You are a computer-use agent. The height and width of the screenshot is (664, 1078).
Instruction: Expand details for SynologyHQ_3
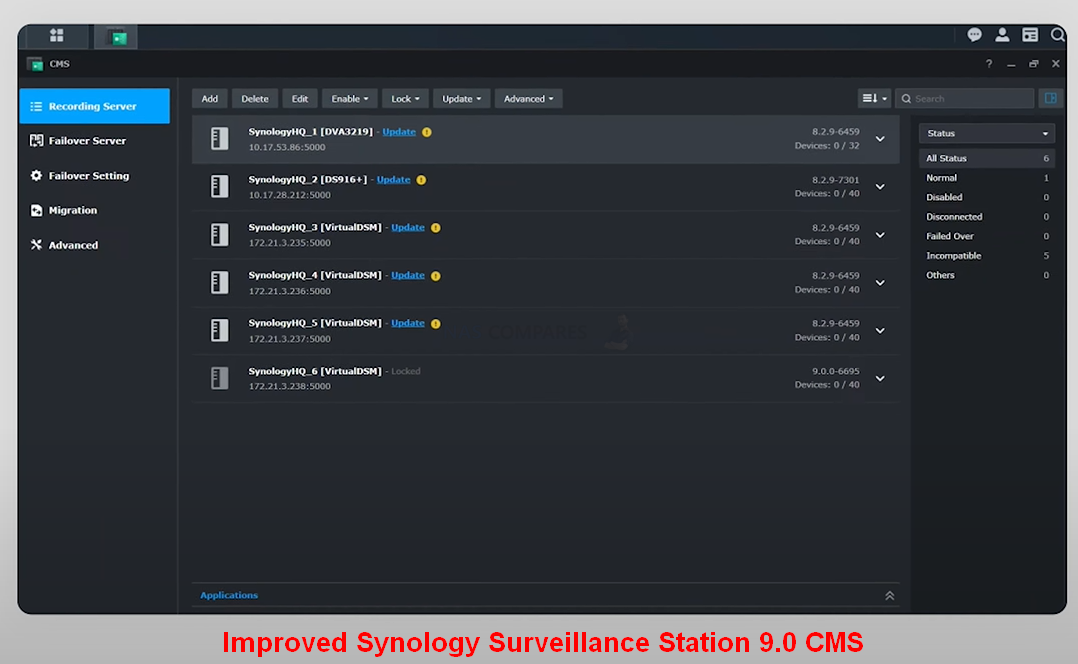pos(880,234)
